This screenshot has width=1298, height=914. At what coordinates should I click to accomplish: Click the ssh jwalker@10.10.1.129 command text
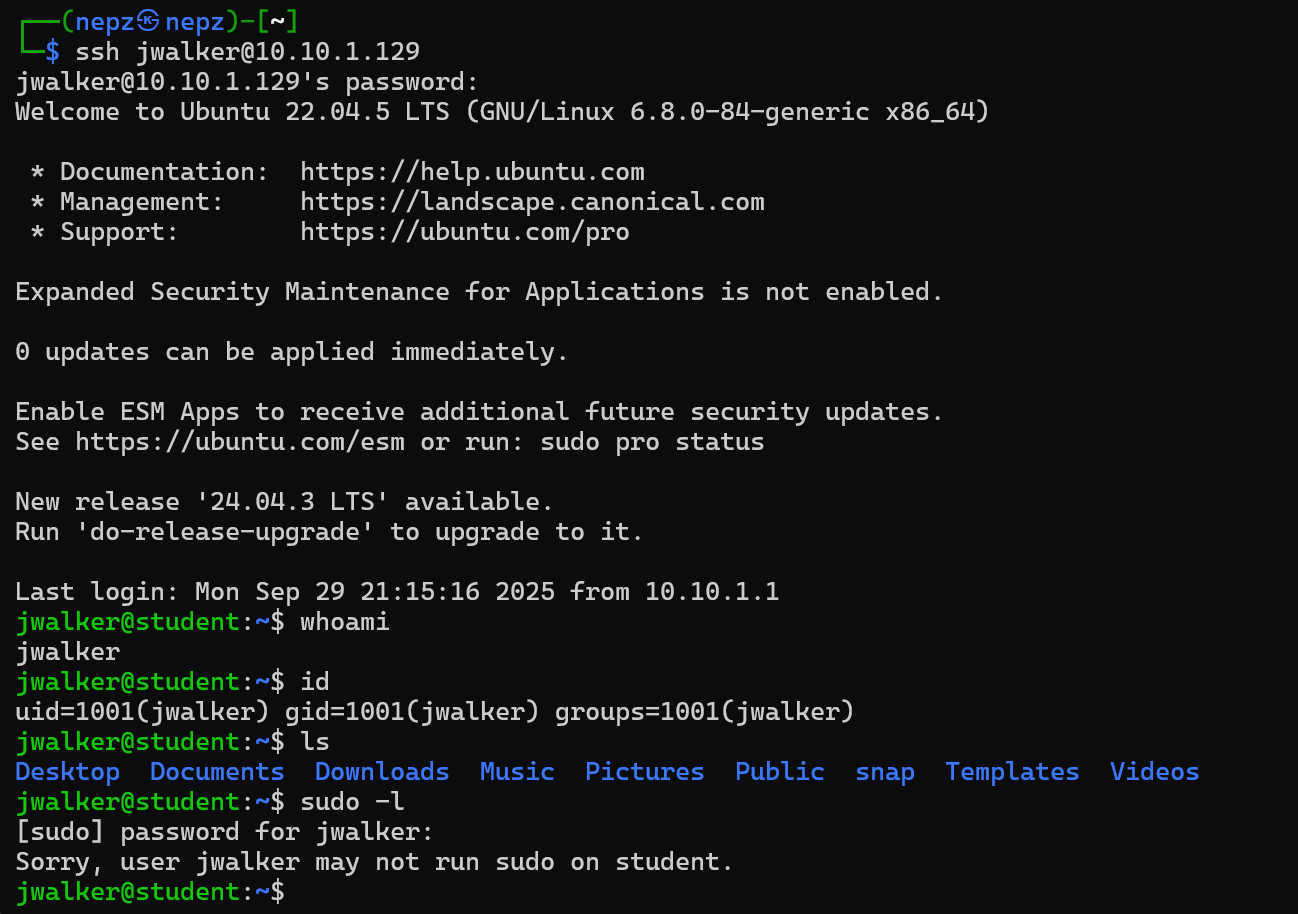pos(247,51)
